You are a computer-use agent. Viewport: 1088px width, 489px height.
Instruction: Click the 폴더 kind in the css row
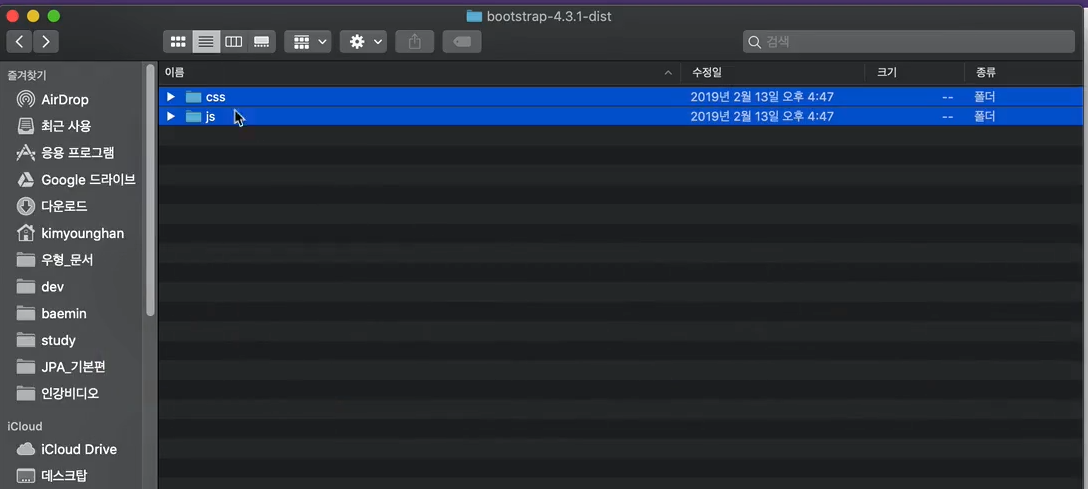click(985, 96)
